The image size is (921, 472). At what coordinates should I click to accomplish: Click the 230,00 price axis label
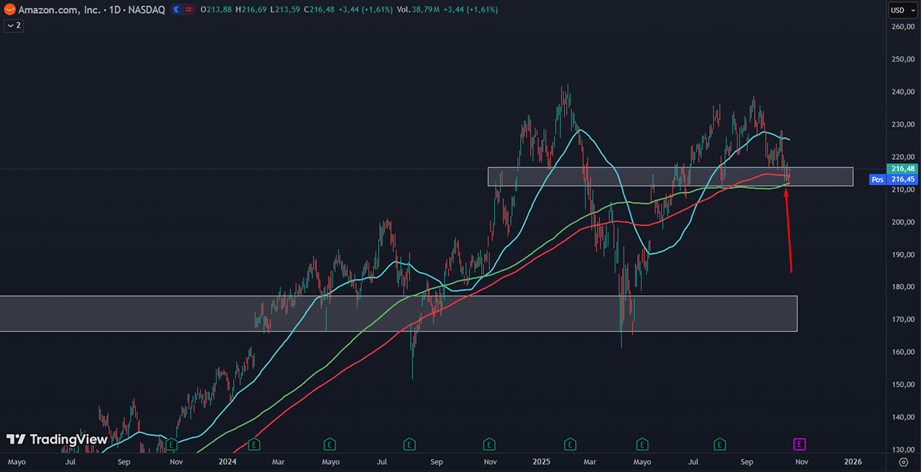[x=903, y=124]
